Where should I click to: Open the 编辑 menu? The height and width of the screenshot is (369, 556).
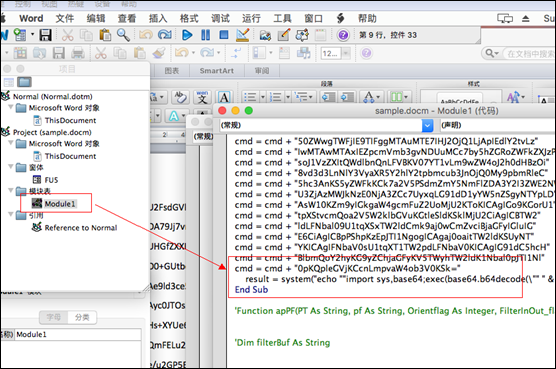[x=96, y=18]
